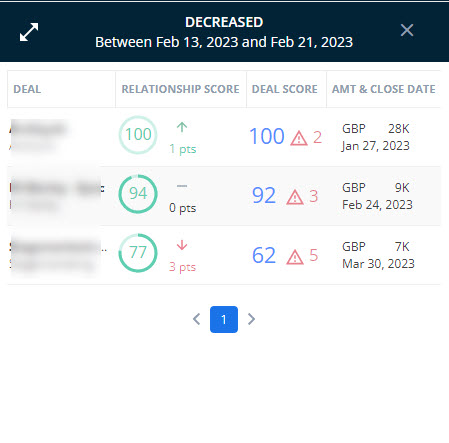Screen dimensions: 449x443
Task: Go to previous page with left chevron
Action: (197, 319)
